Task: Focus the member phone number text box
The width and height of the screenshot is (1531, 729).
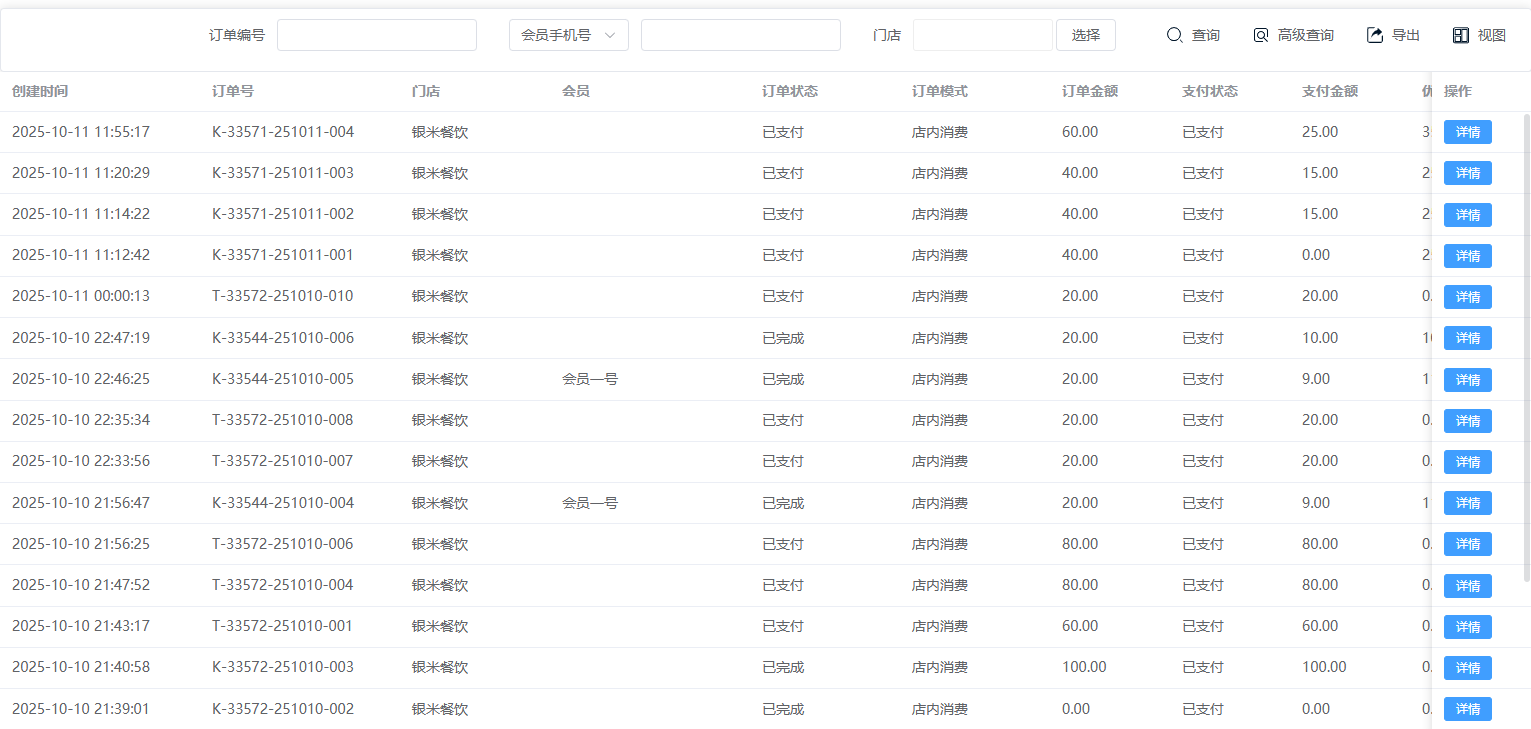Action: coord(740,35)
